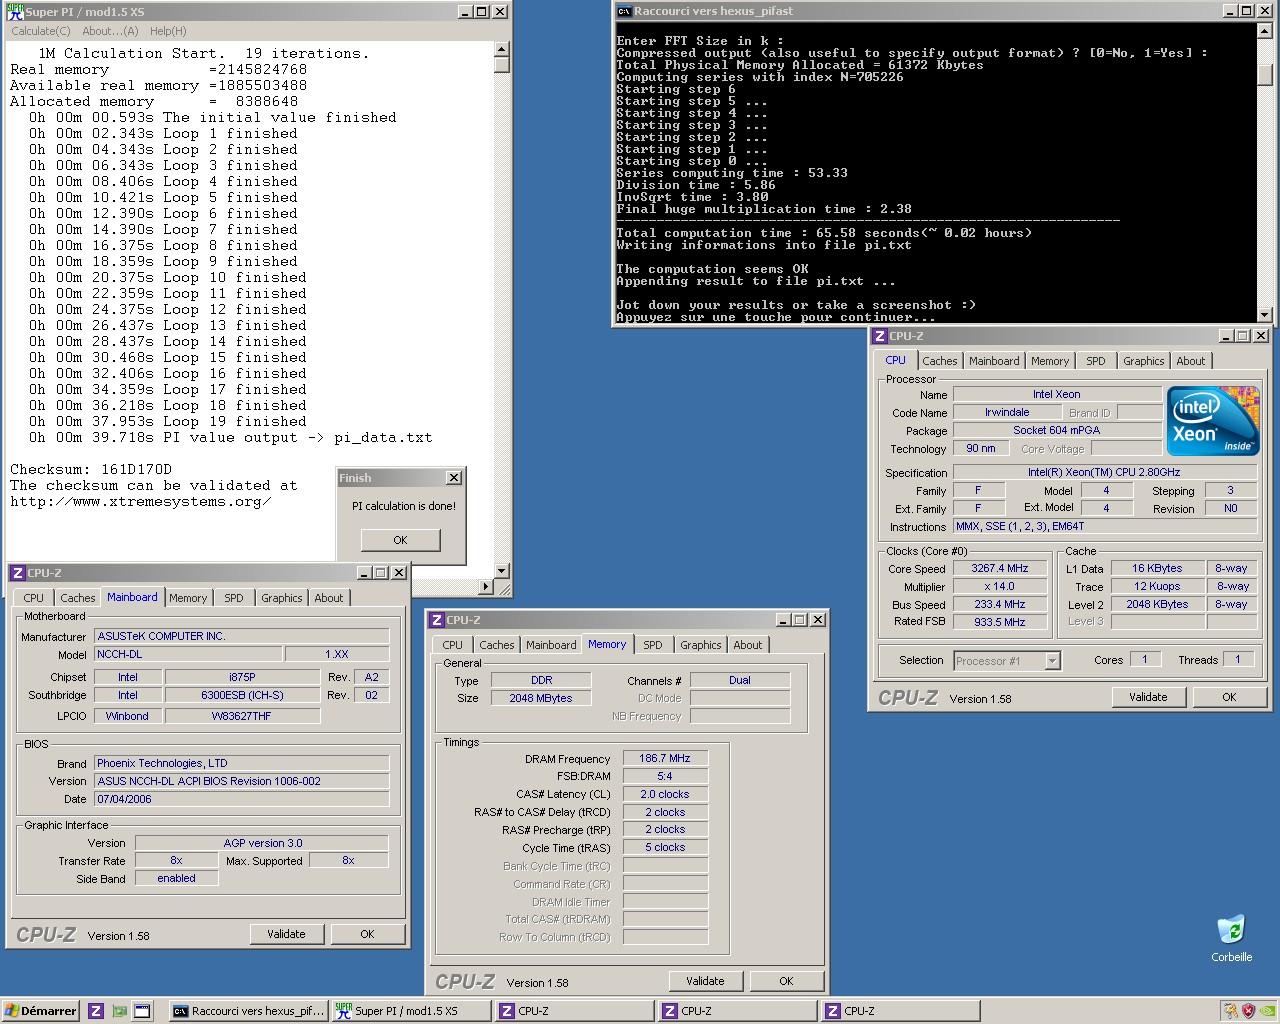Switch to Super PI / mod1.5 XS taskbar button
Viewport: 1280px width, 1024px height.
(x=411, y=1011)
